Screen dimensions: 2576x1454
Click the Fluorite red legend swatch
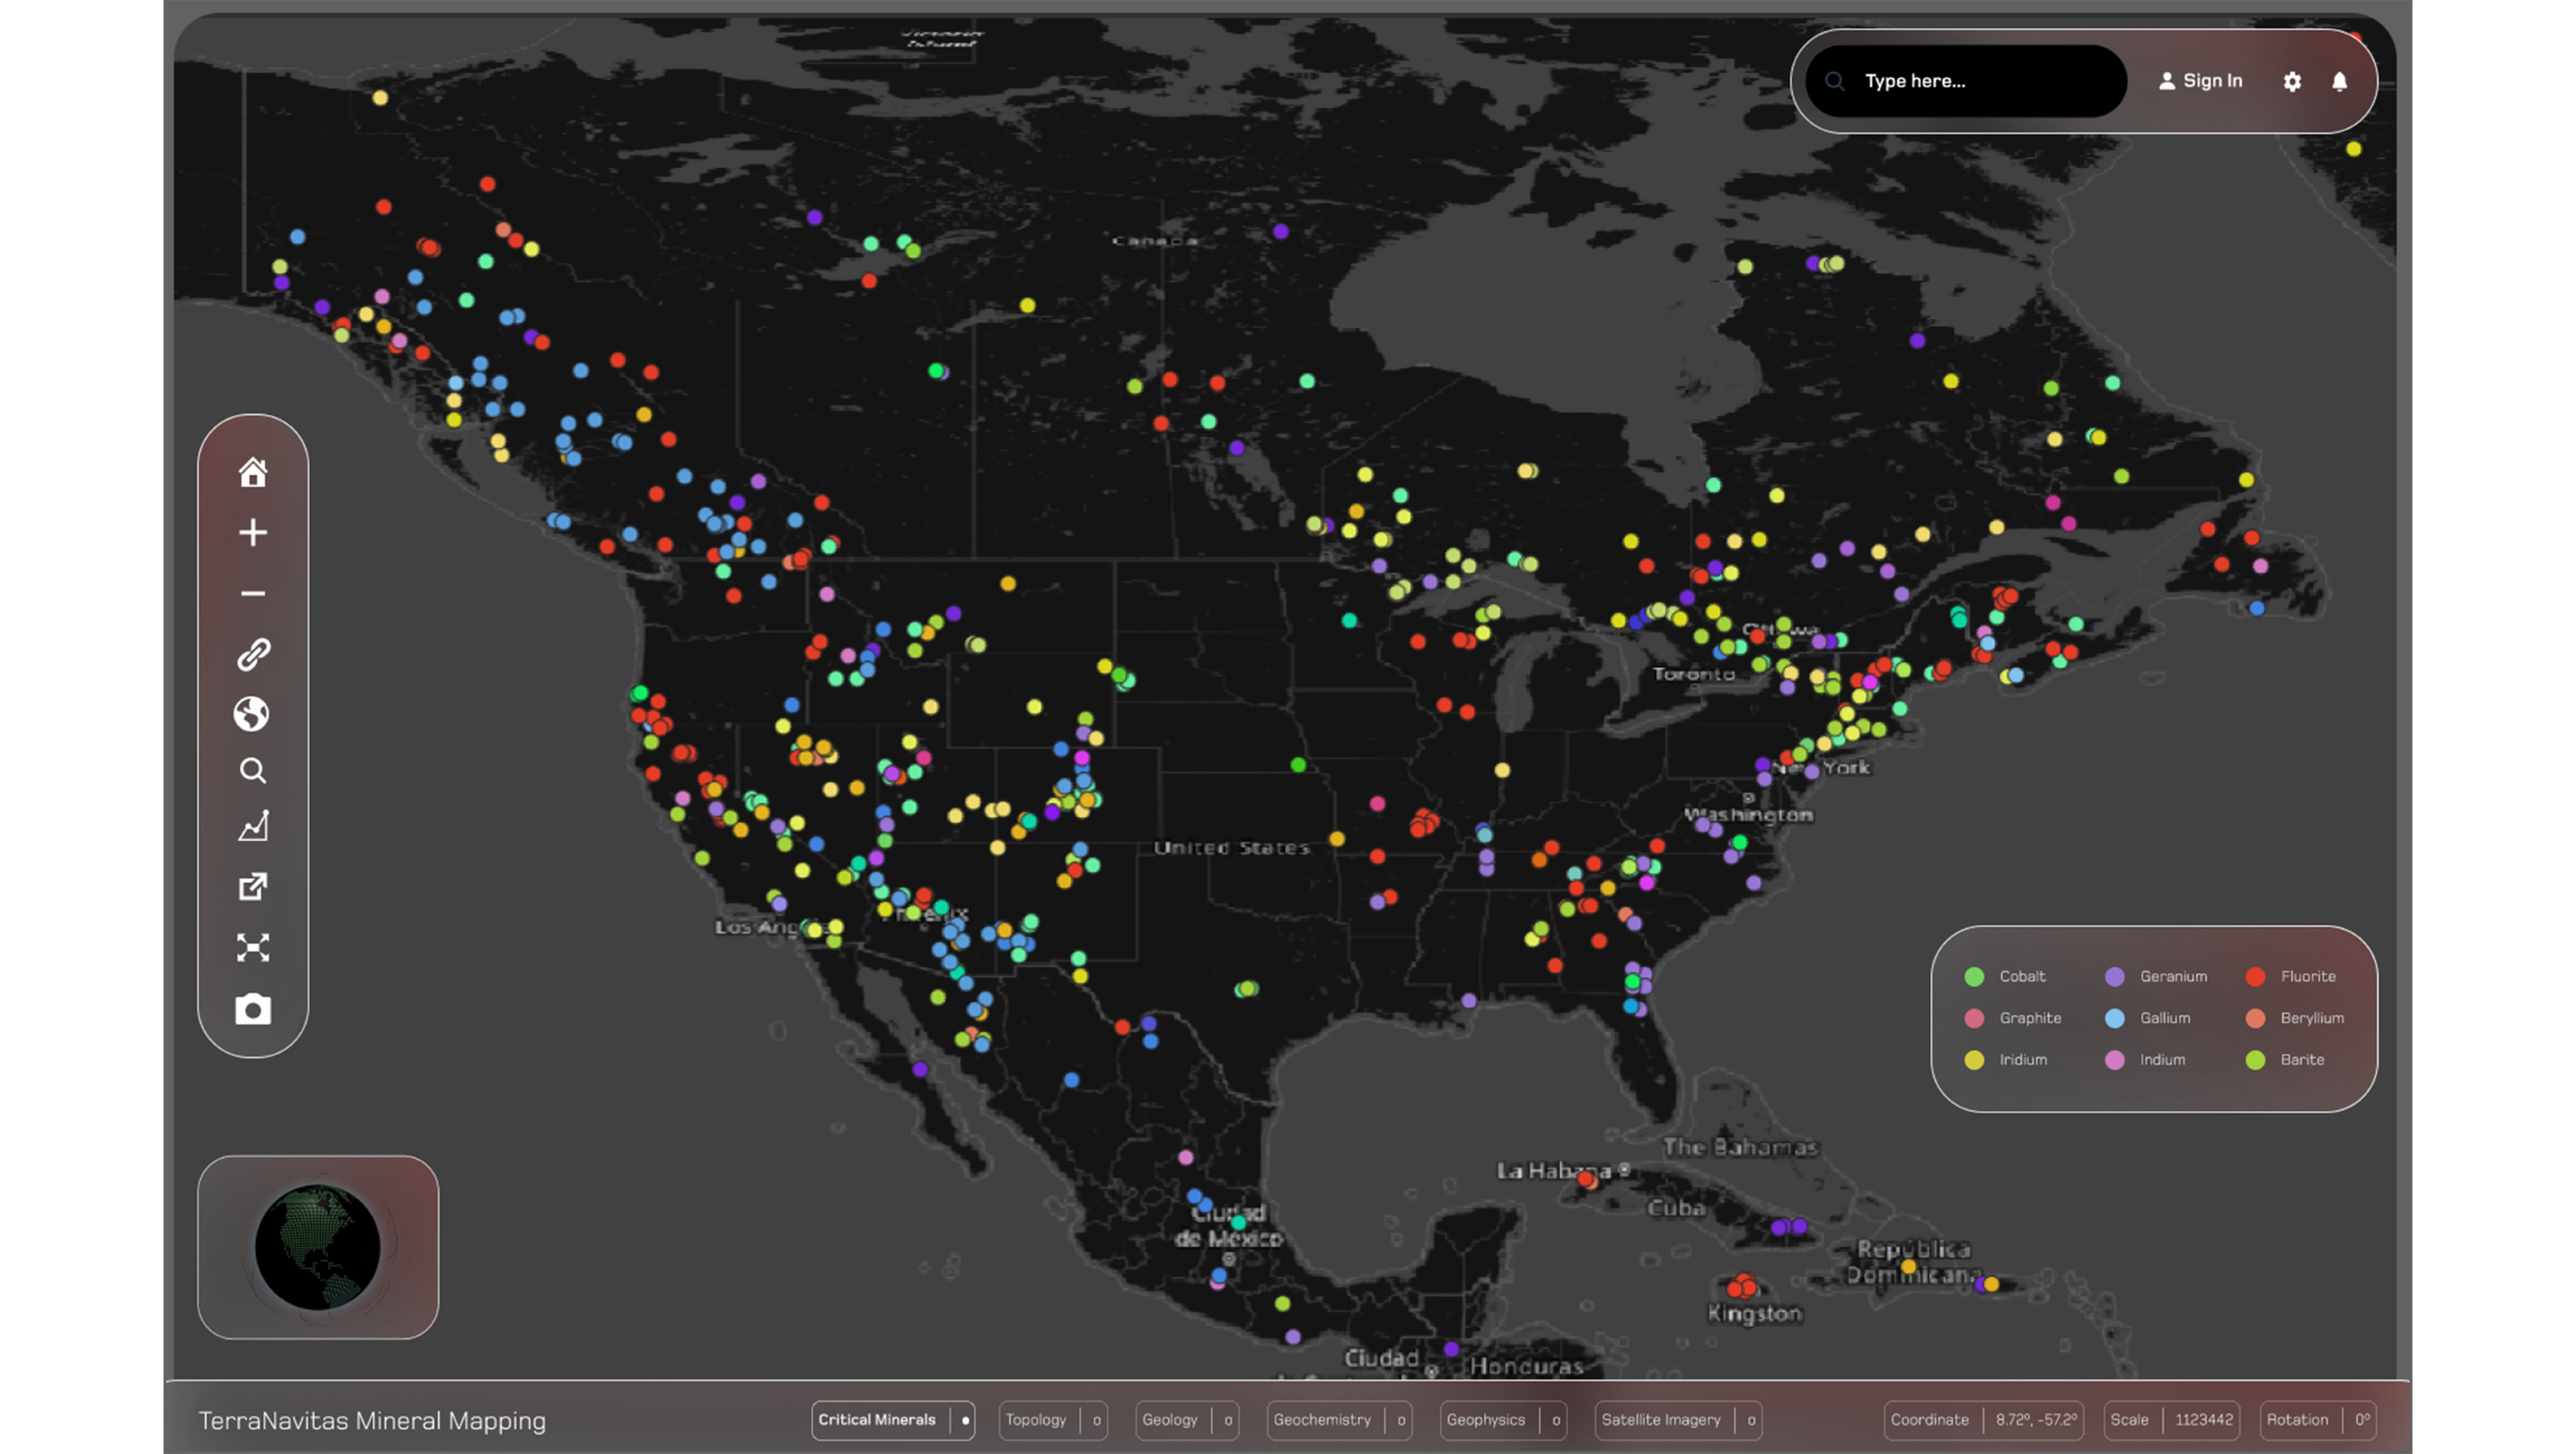[x=2255, y=977]
